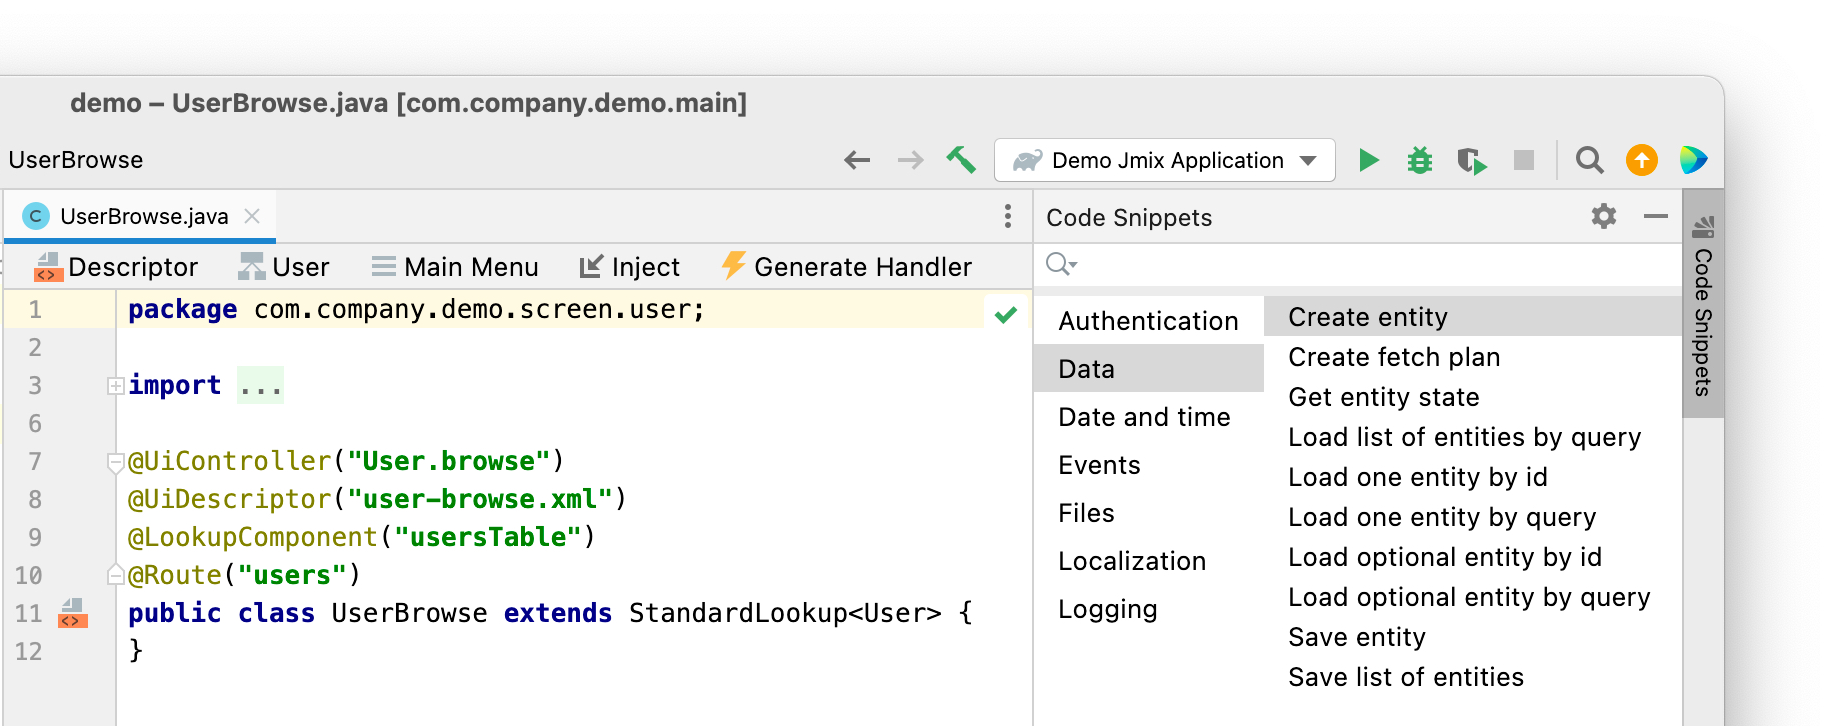Start debugging with the bug icon

(1420, 160)
